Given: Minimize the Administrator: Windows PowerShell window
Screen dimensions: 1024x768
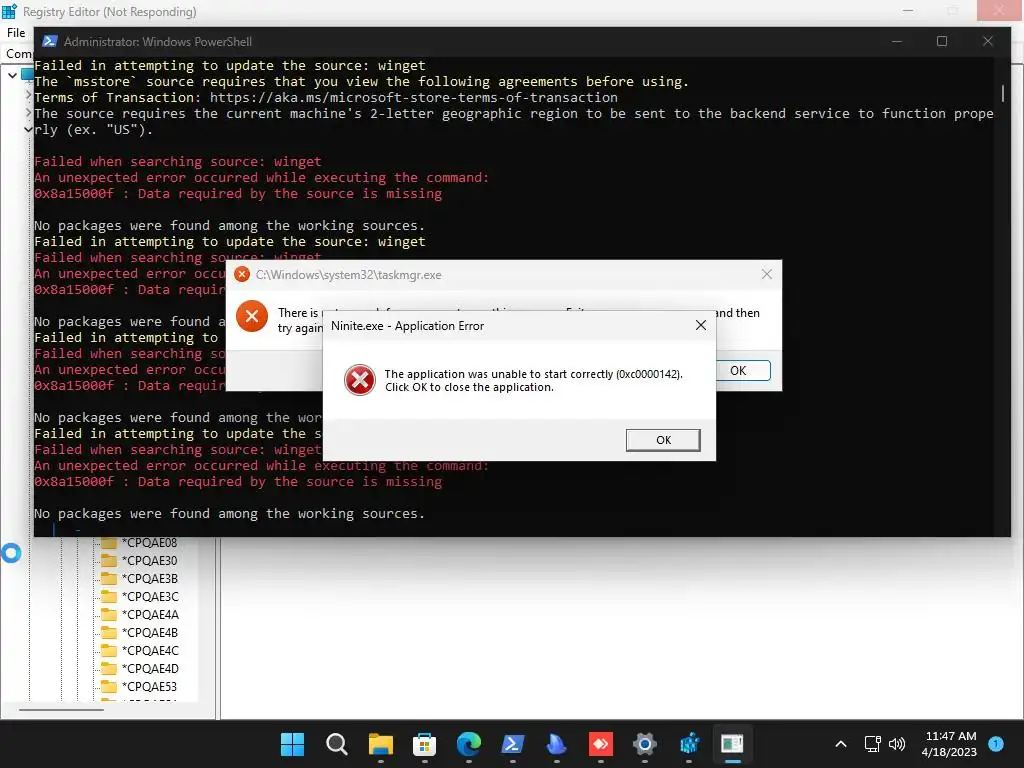Looking at the screenshot, I should coord(897,41).
